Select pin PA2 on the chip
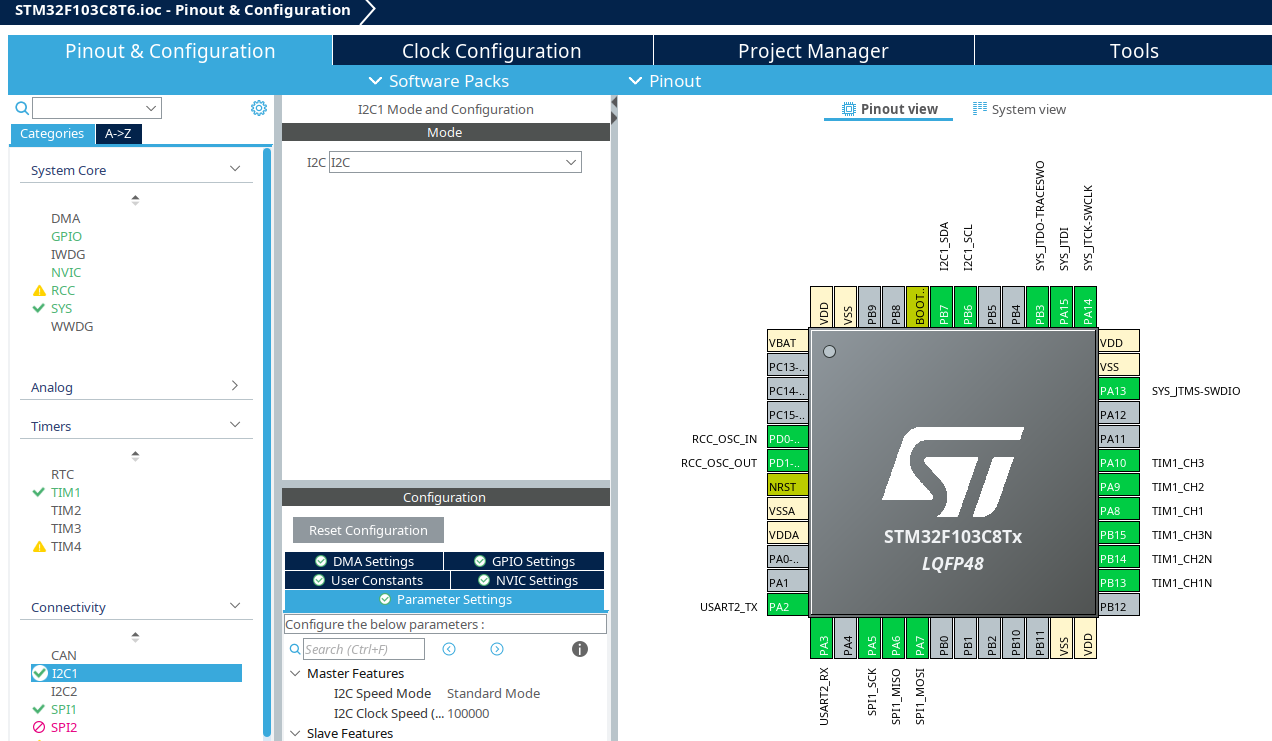 (x=787, y=607)
